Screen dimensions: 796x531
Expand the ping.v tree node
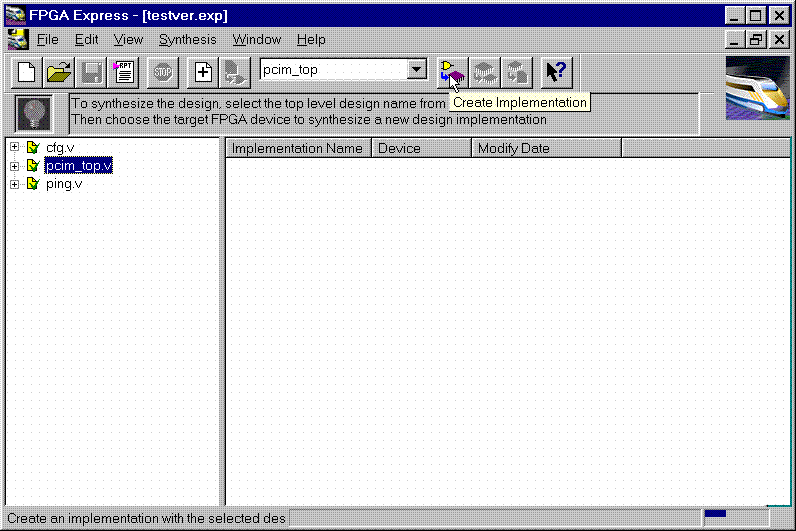coord(14,184)
